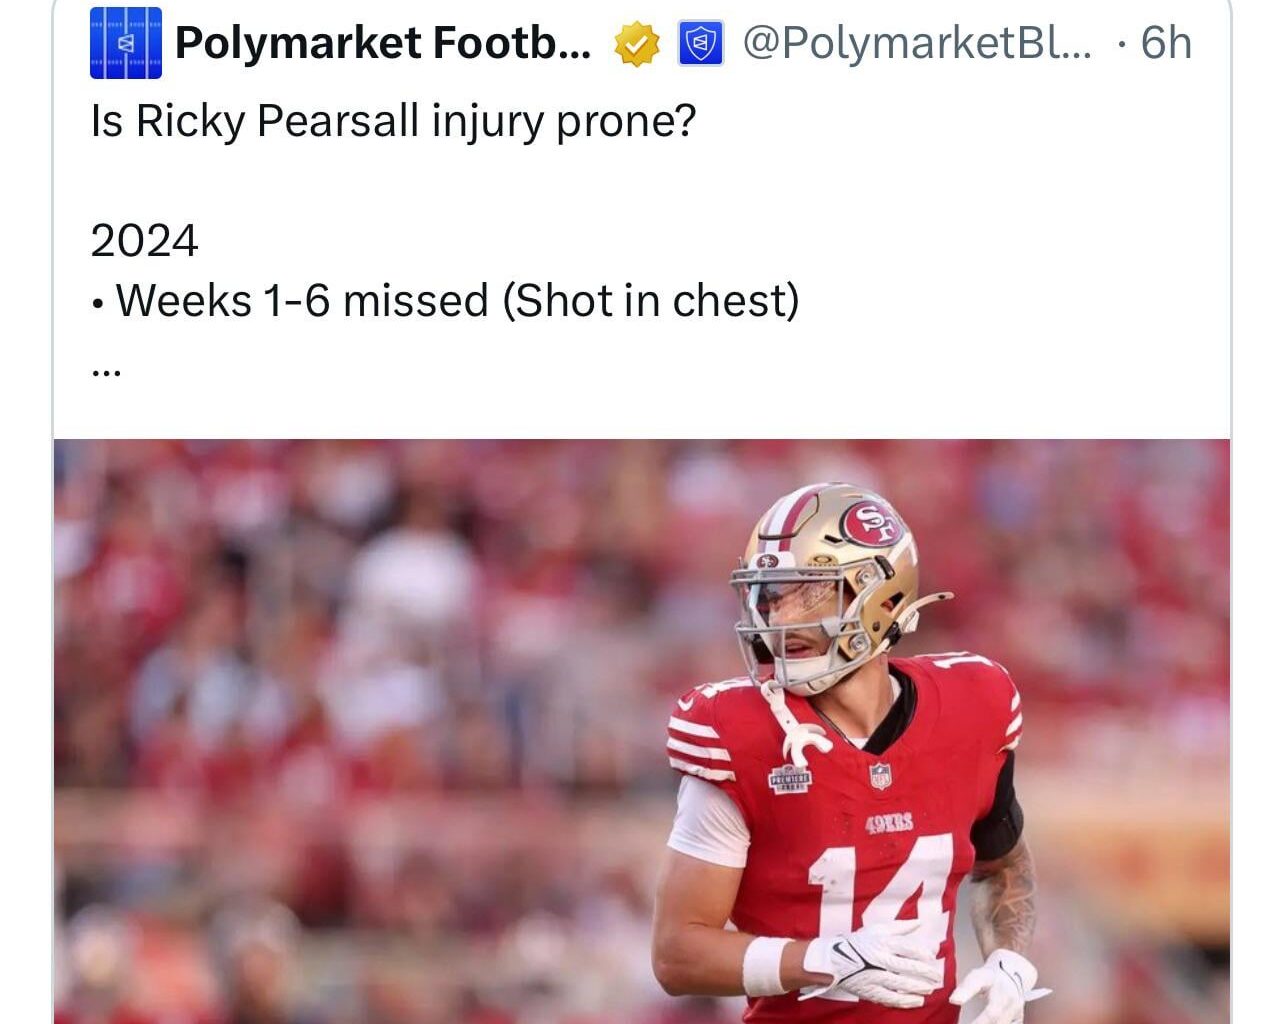Click the "2024" line in the post
Viewport: 1284px width, 1024px height.
[x=144, y=241]
